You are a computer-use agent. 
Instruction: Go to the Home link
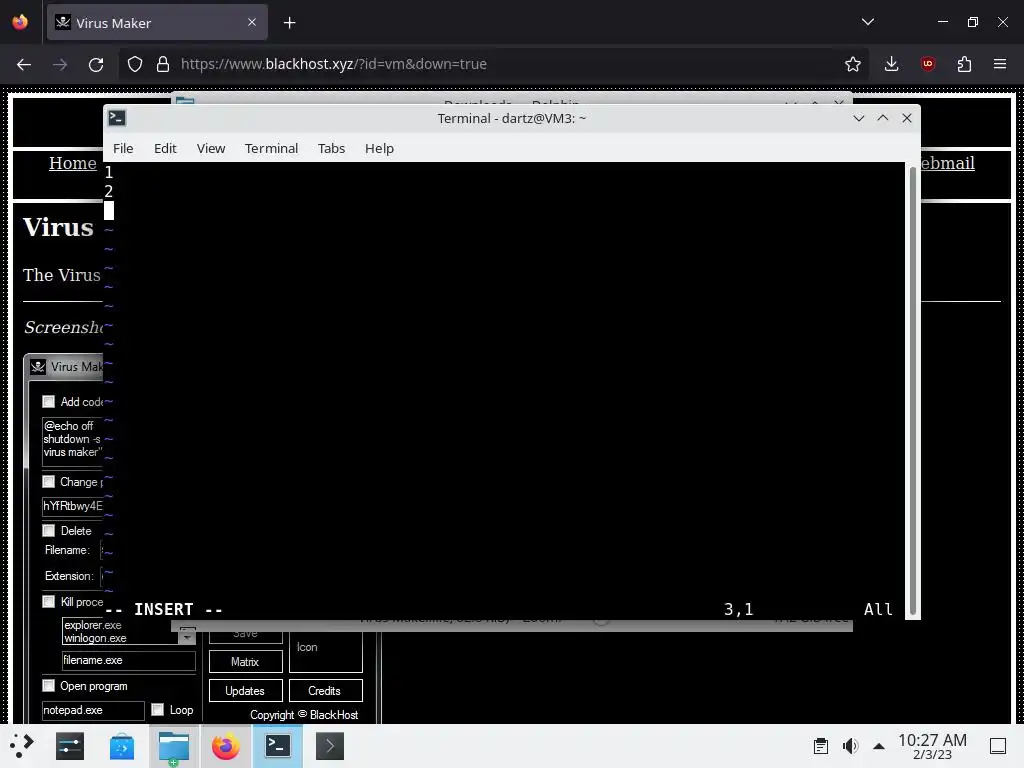tap(72, 163)
